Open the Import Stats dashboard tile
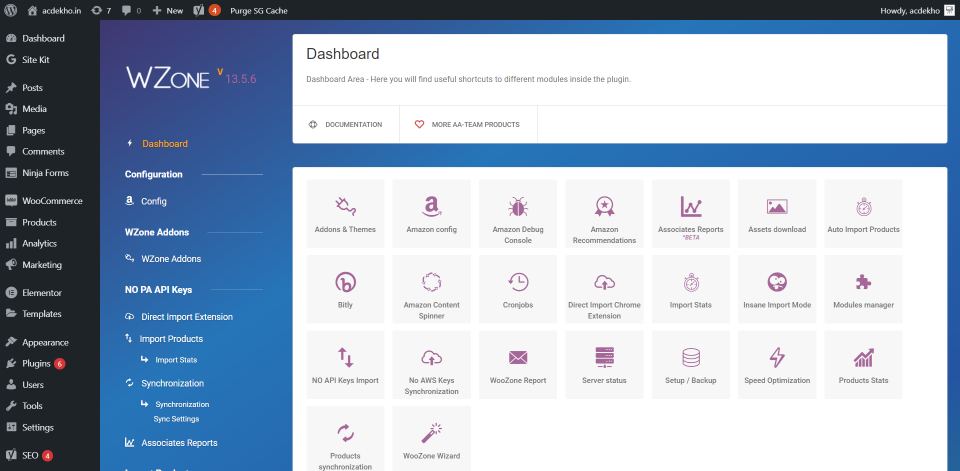 691,289
